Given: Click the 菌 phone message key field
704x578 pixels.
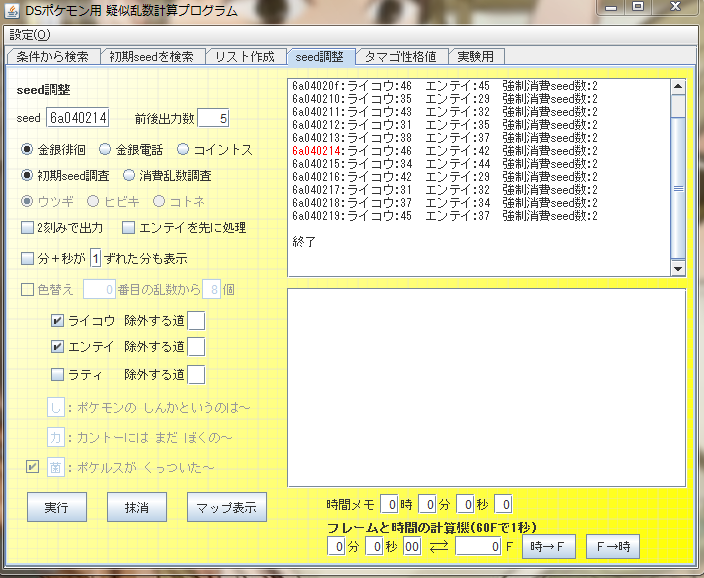Looking at the screenshot, I should [x=56, y=467].
